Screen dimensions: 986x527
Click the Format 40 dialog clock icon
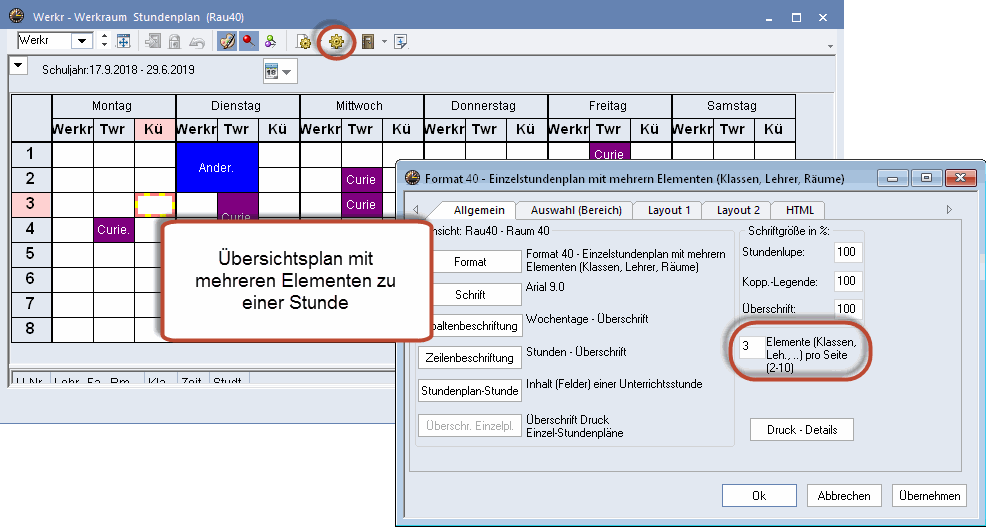[412, 178]
